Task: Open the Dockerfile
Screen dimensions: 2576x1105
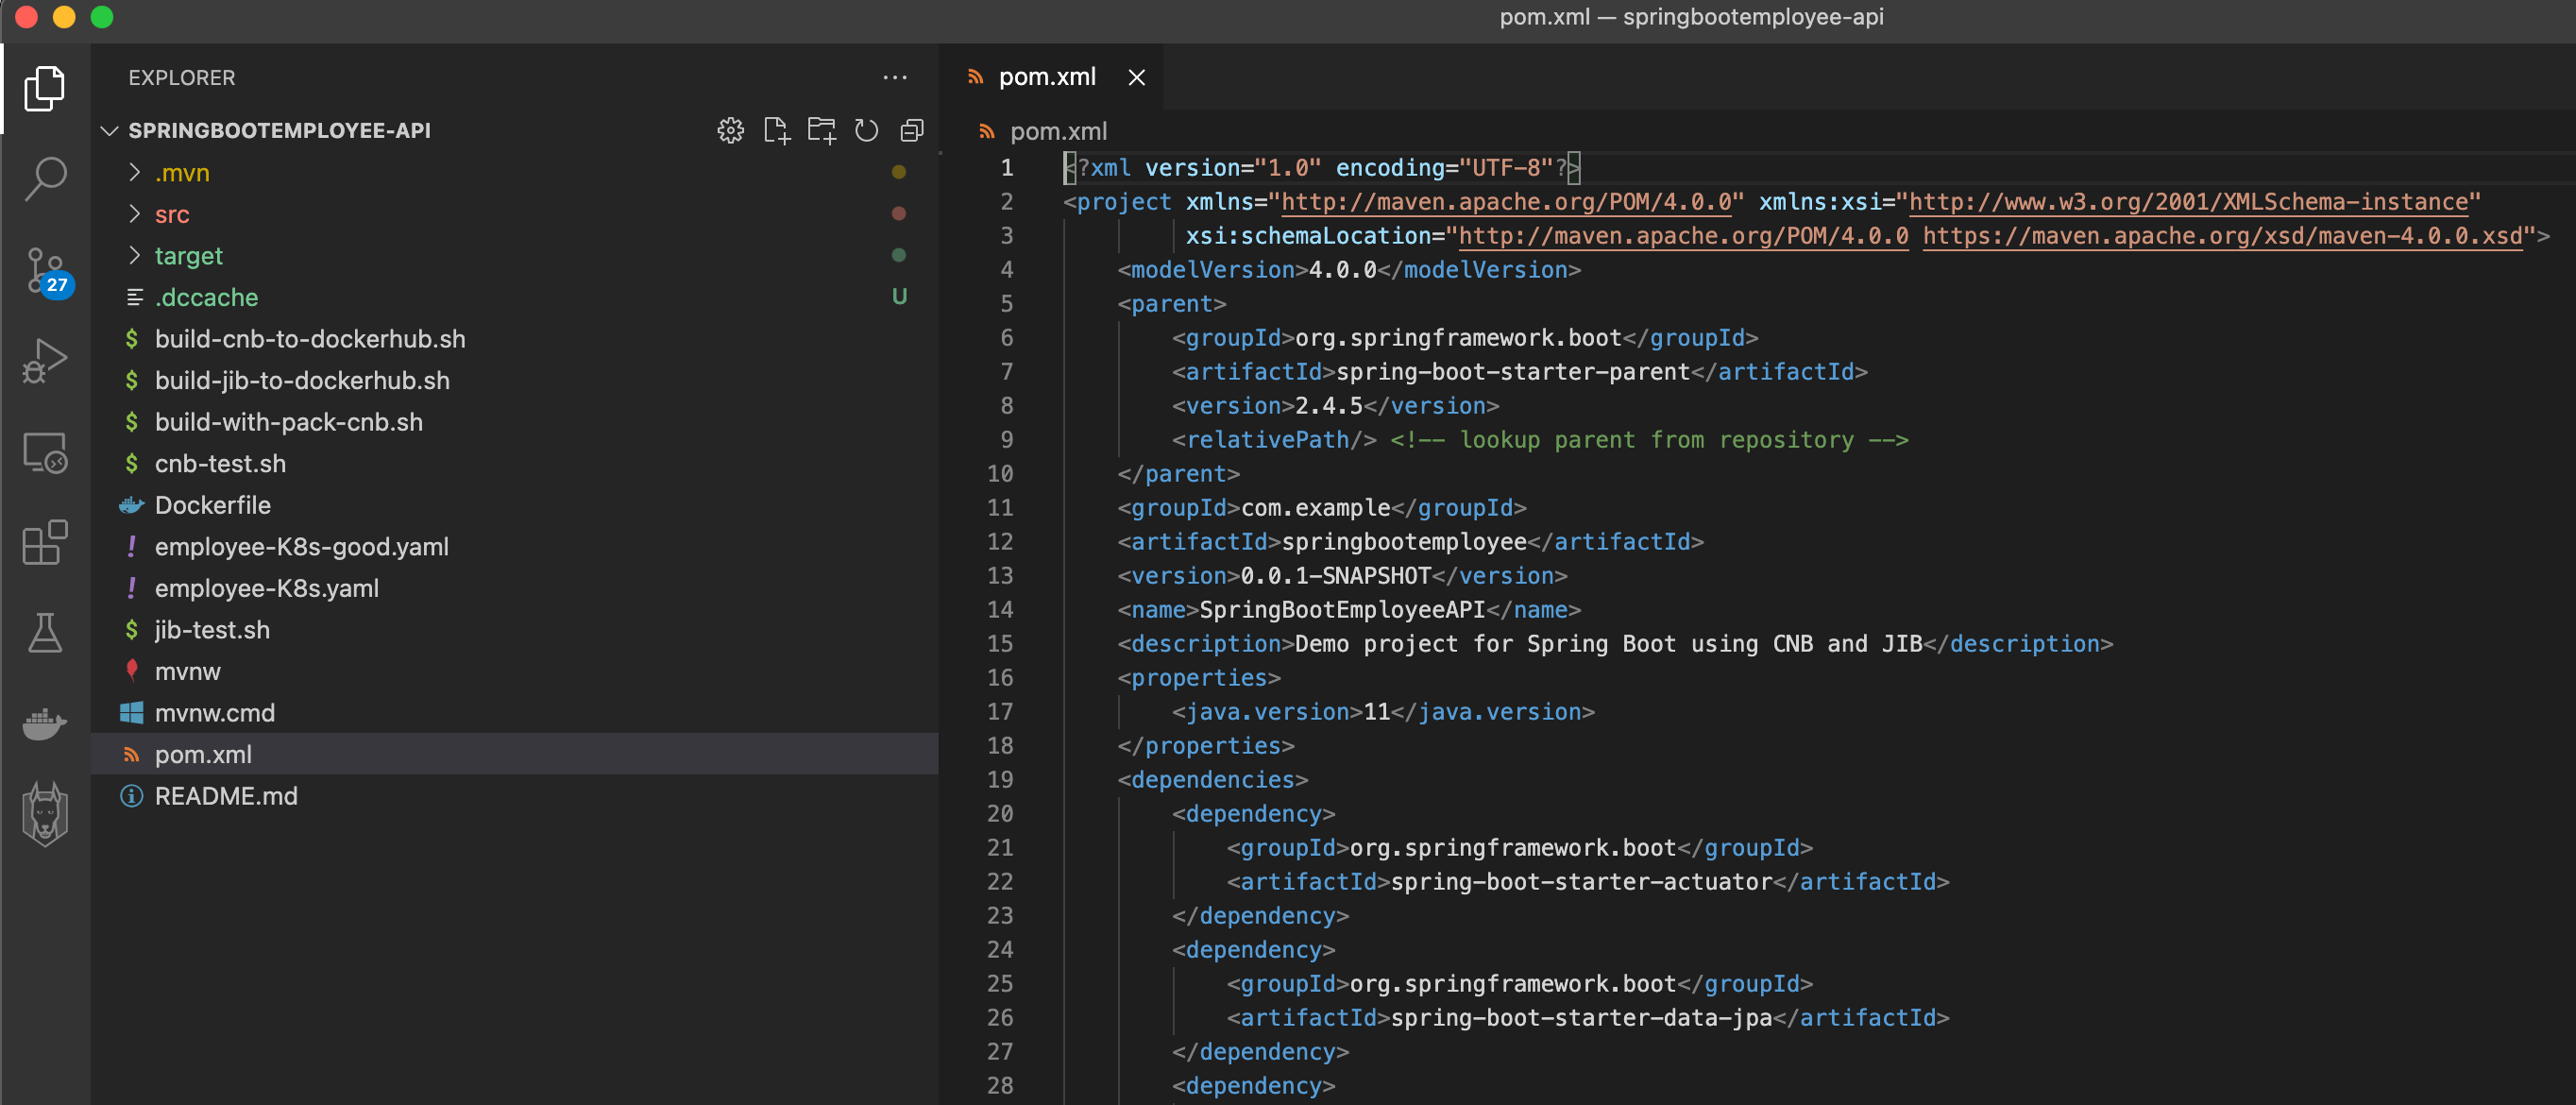Action: (x=514, y=505)
